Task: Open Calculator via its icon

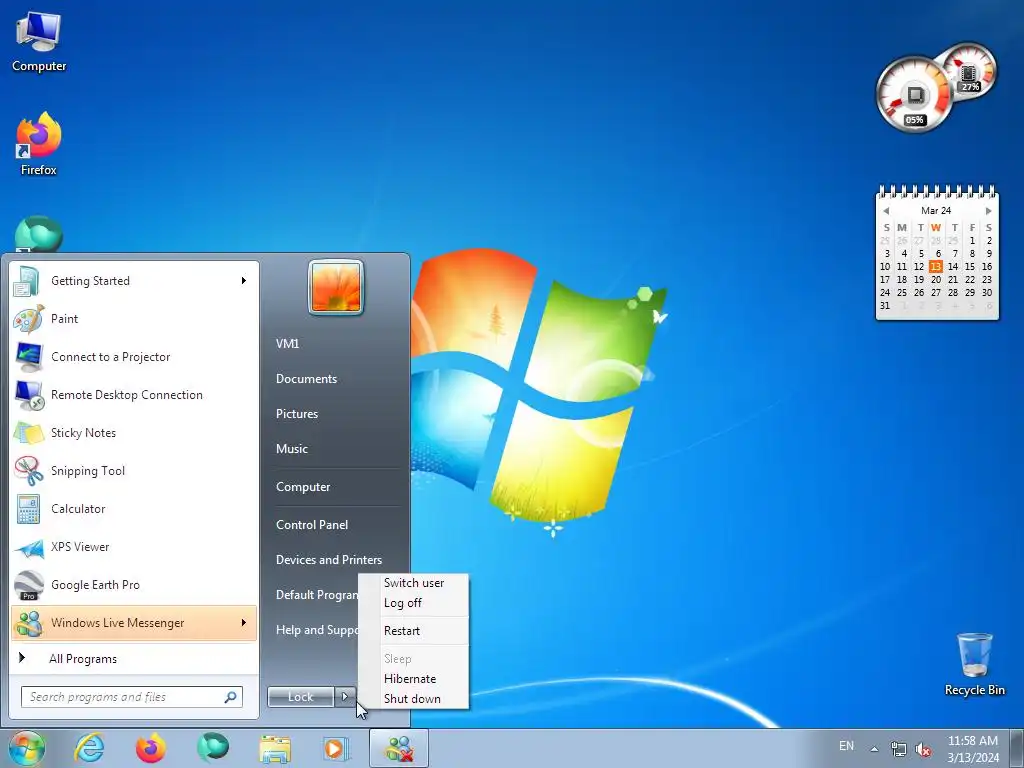Action: (28, 509)
